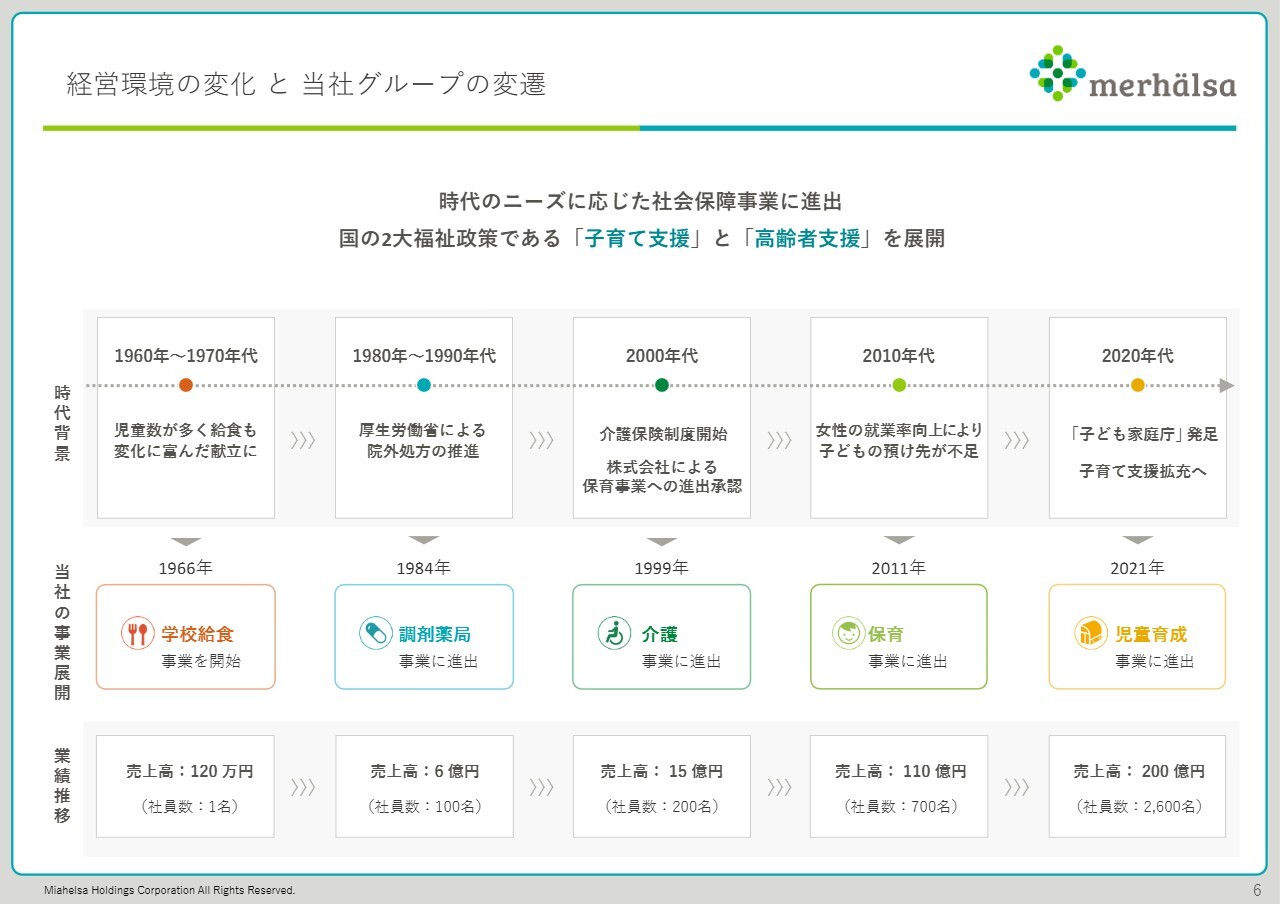Click the 「子ども家庭庁」発足 text

(x=1143, y=435)
